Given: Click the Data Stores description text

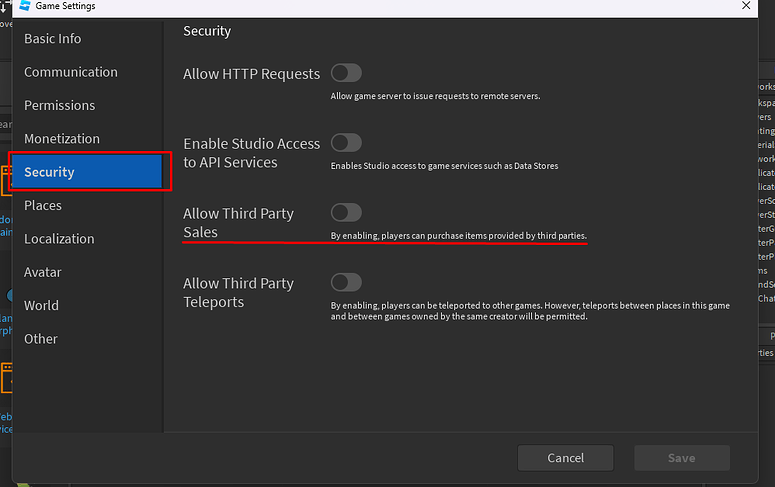Looking at the screenshot, I should pos(444,166).
